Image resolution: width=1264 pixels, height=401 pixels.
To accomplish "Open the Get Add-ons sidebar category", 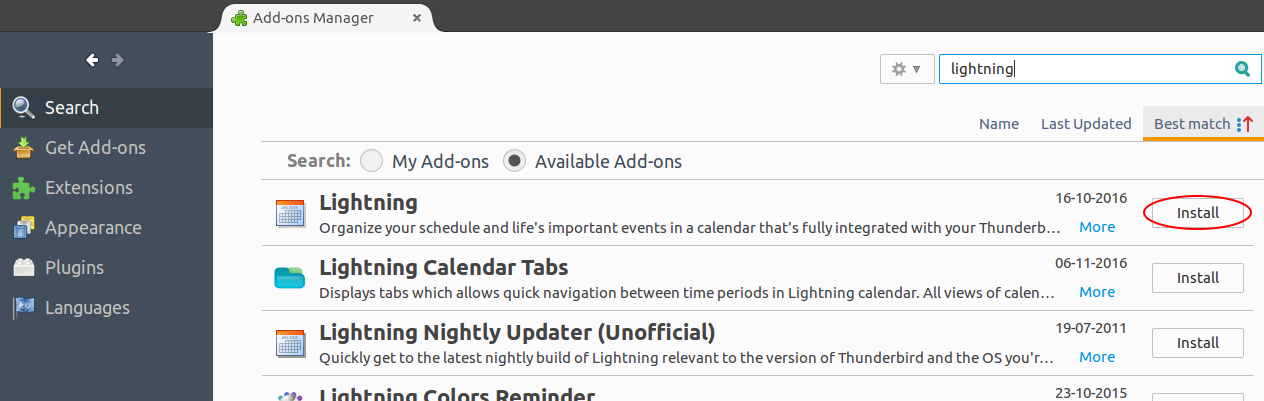I will click(x=95, y=148).
